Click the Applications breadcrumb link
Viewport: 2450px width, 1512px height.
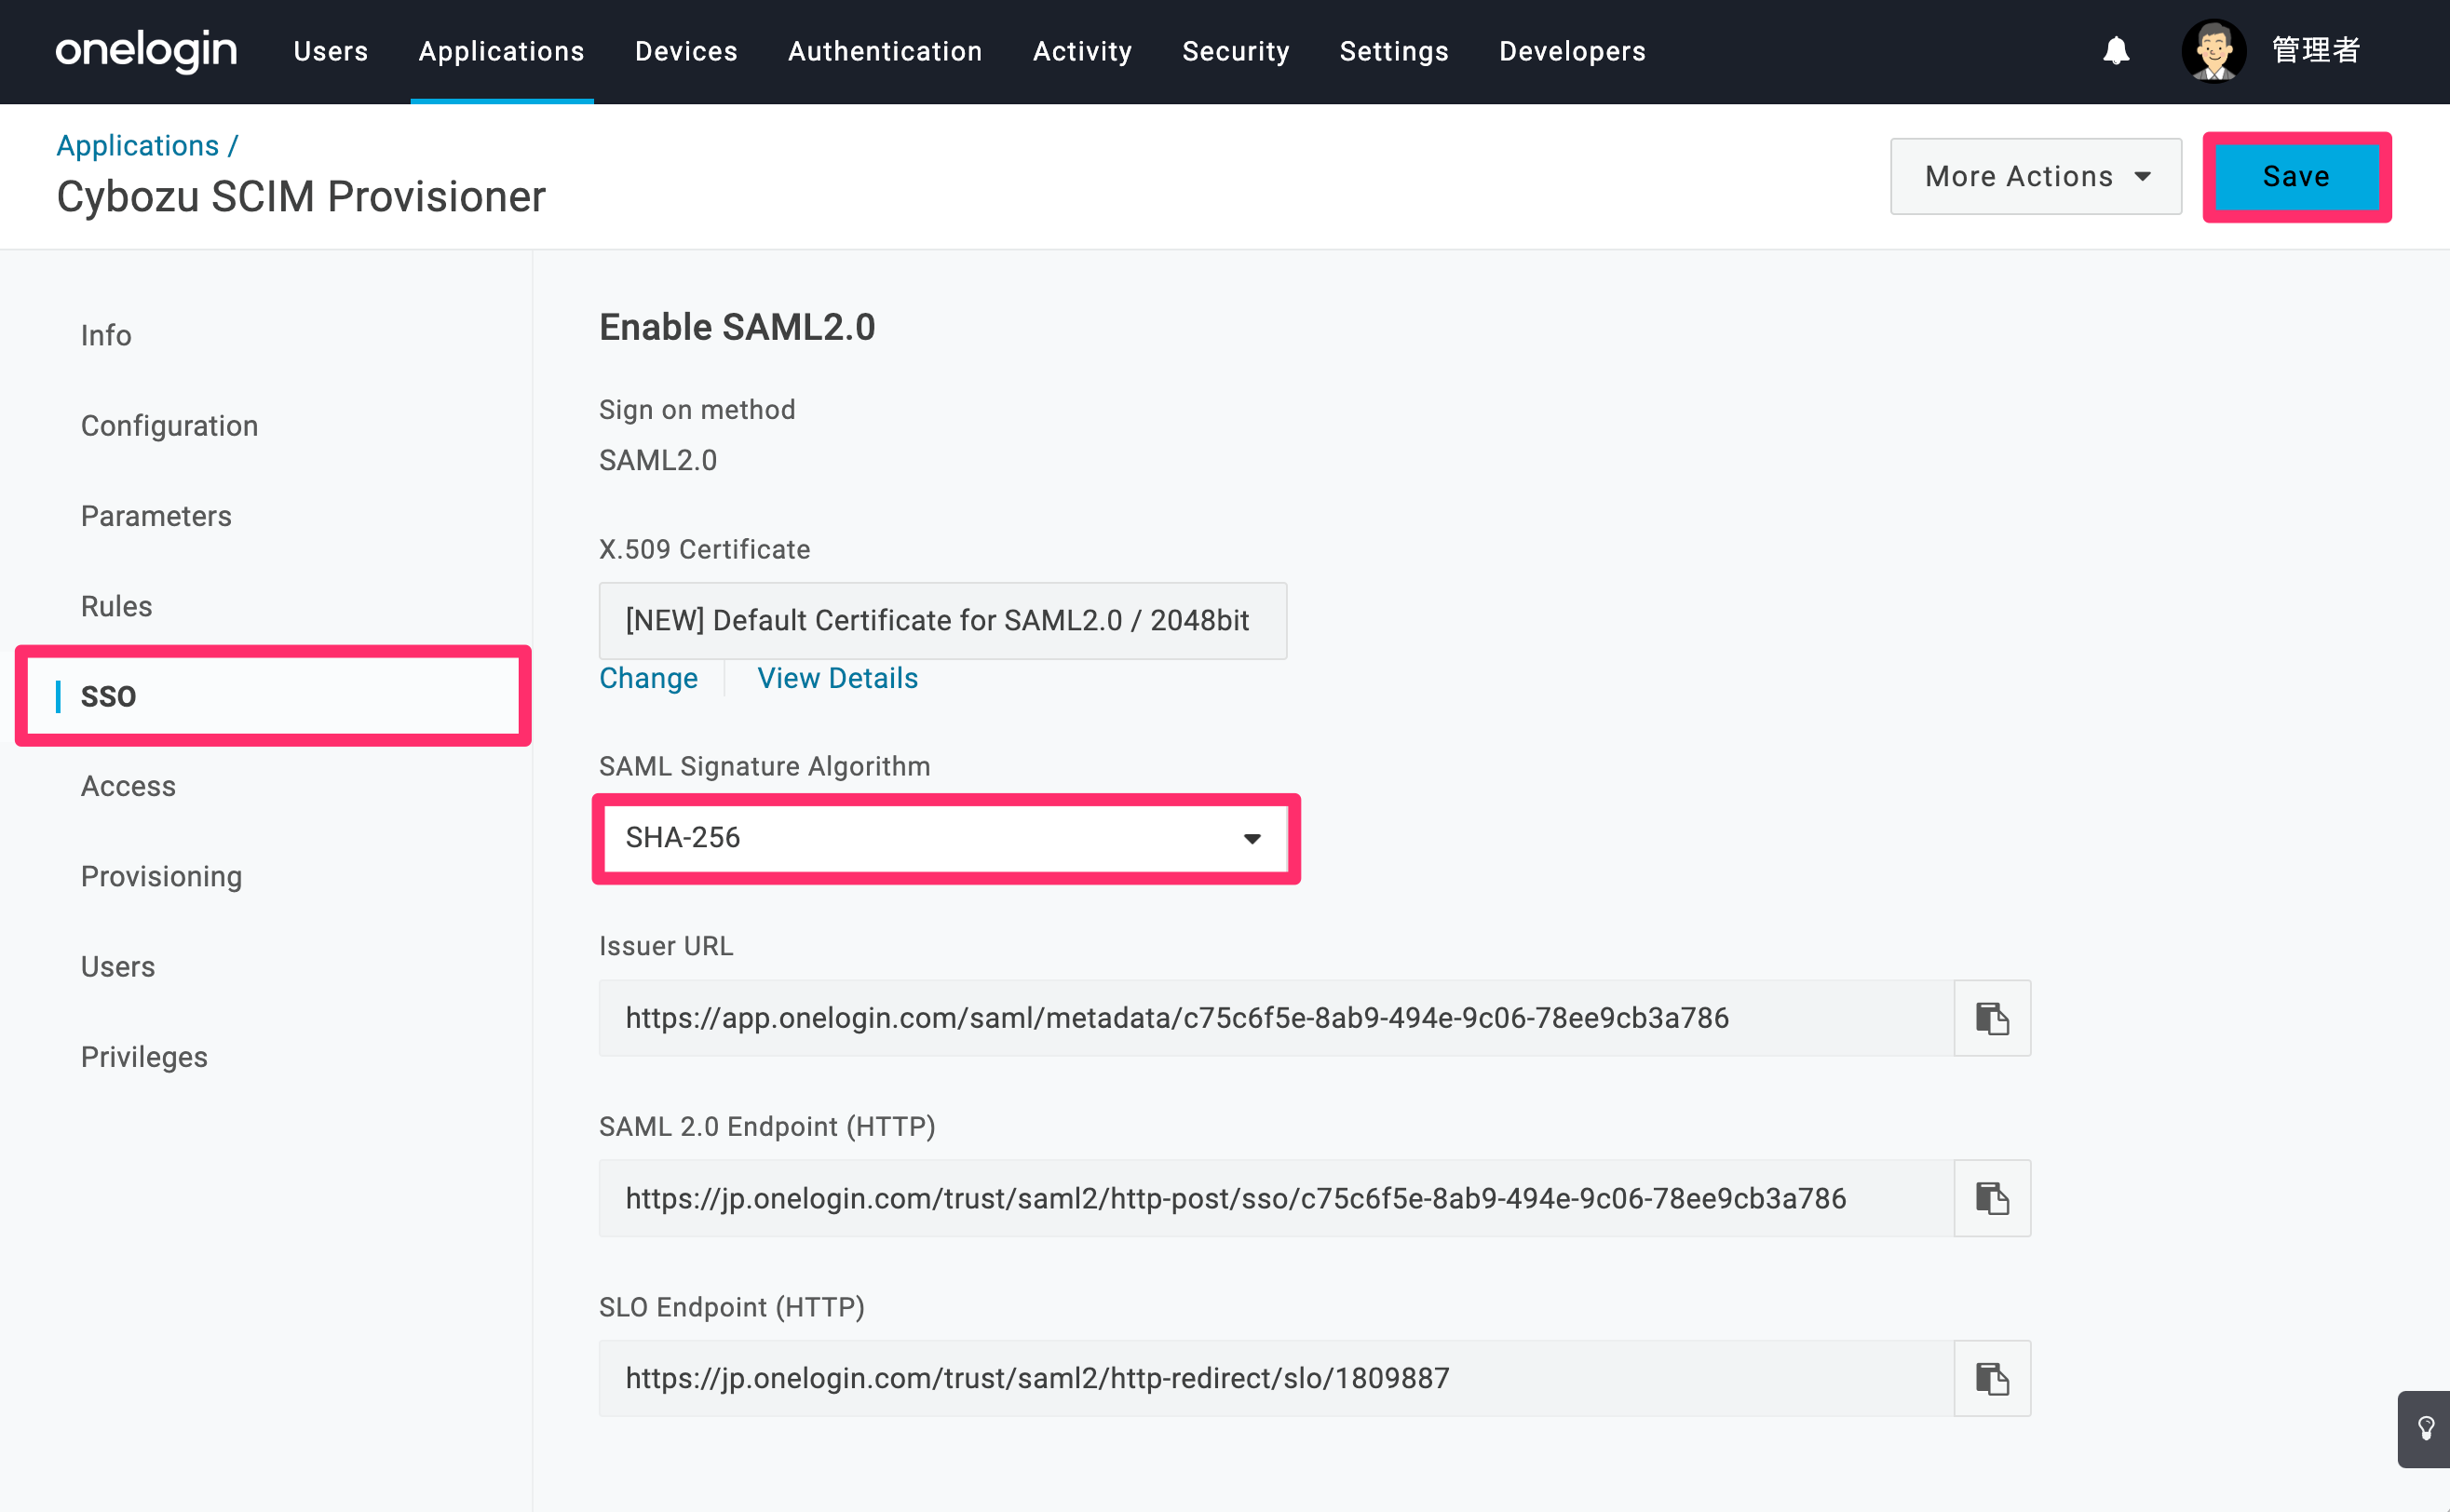pyautogui.click(x=137, y=145)
